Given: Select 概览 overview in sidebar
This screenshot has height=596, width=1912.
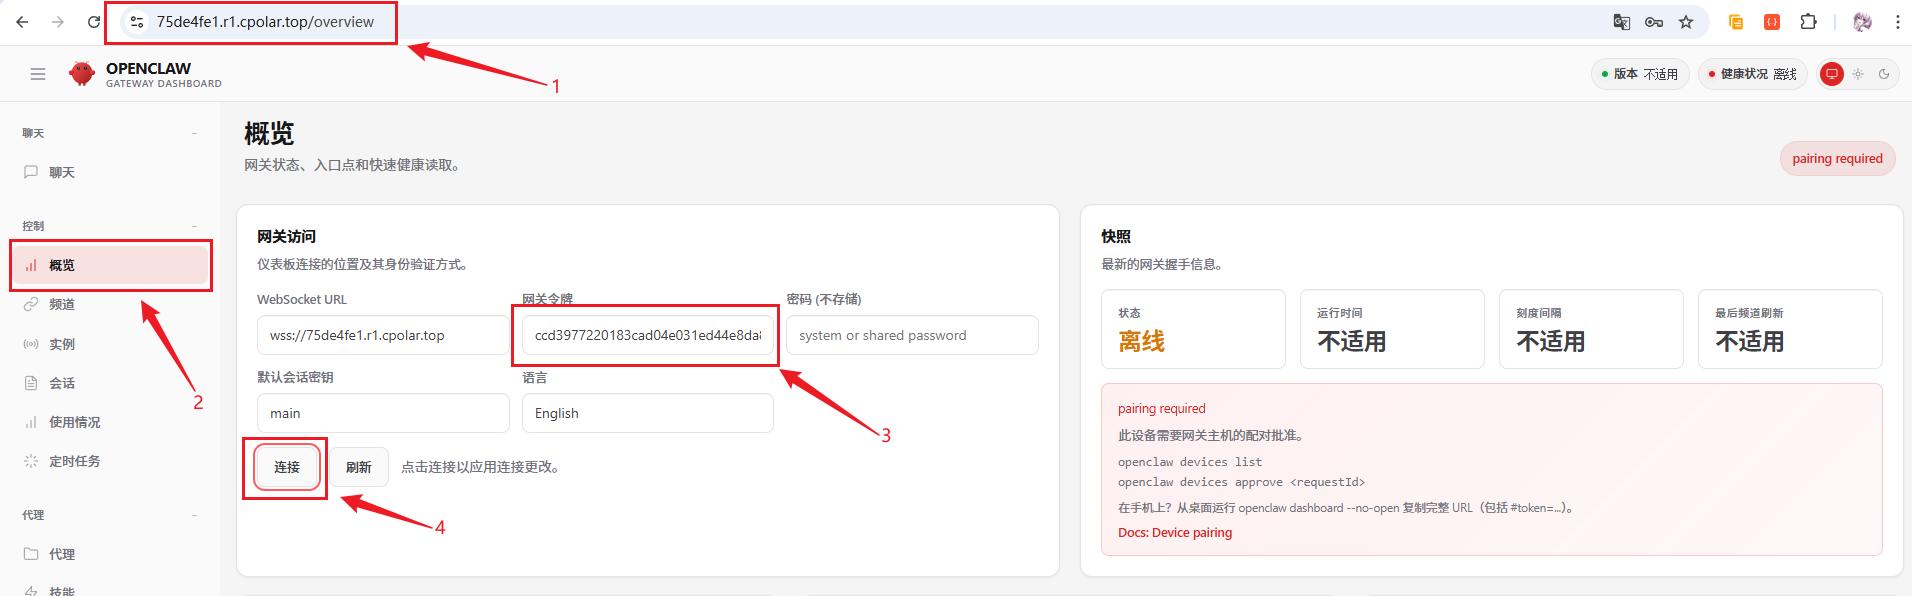Looking at the screenshot, I should 62,265.
